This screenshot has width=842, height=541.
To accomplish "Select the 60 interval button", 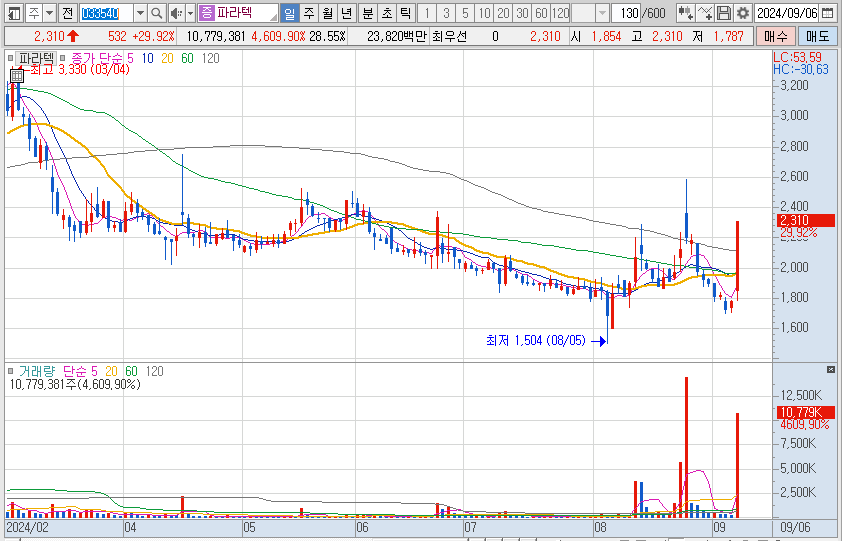I will click(x=541, y=13).
